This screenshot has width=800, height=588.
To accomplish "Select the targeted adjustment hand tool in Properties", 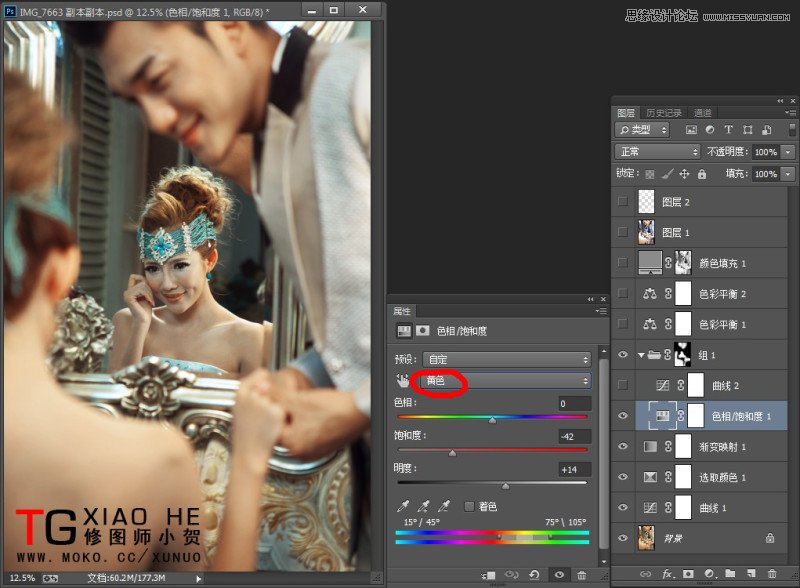I will [403, 379].
